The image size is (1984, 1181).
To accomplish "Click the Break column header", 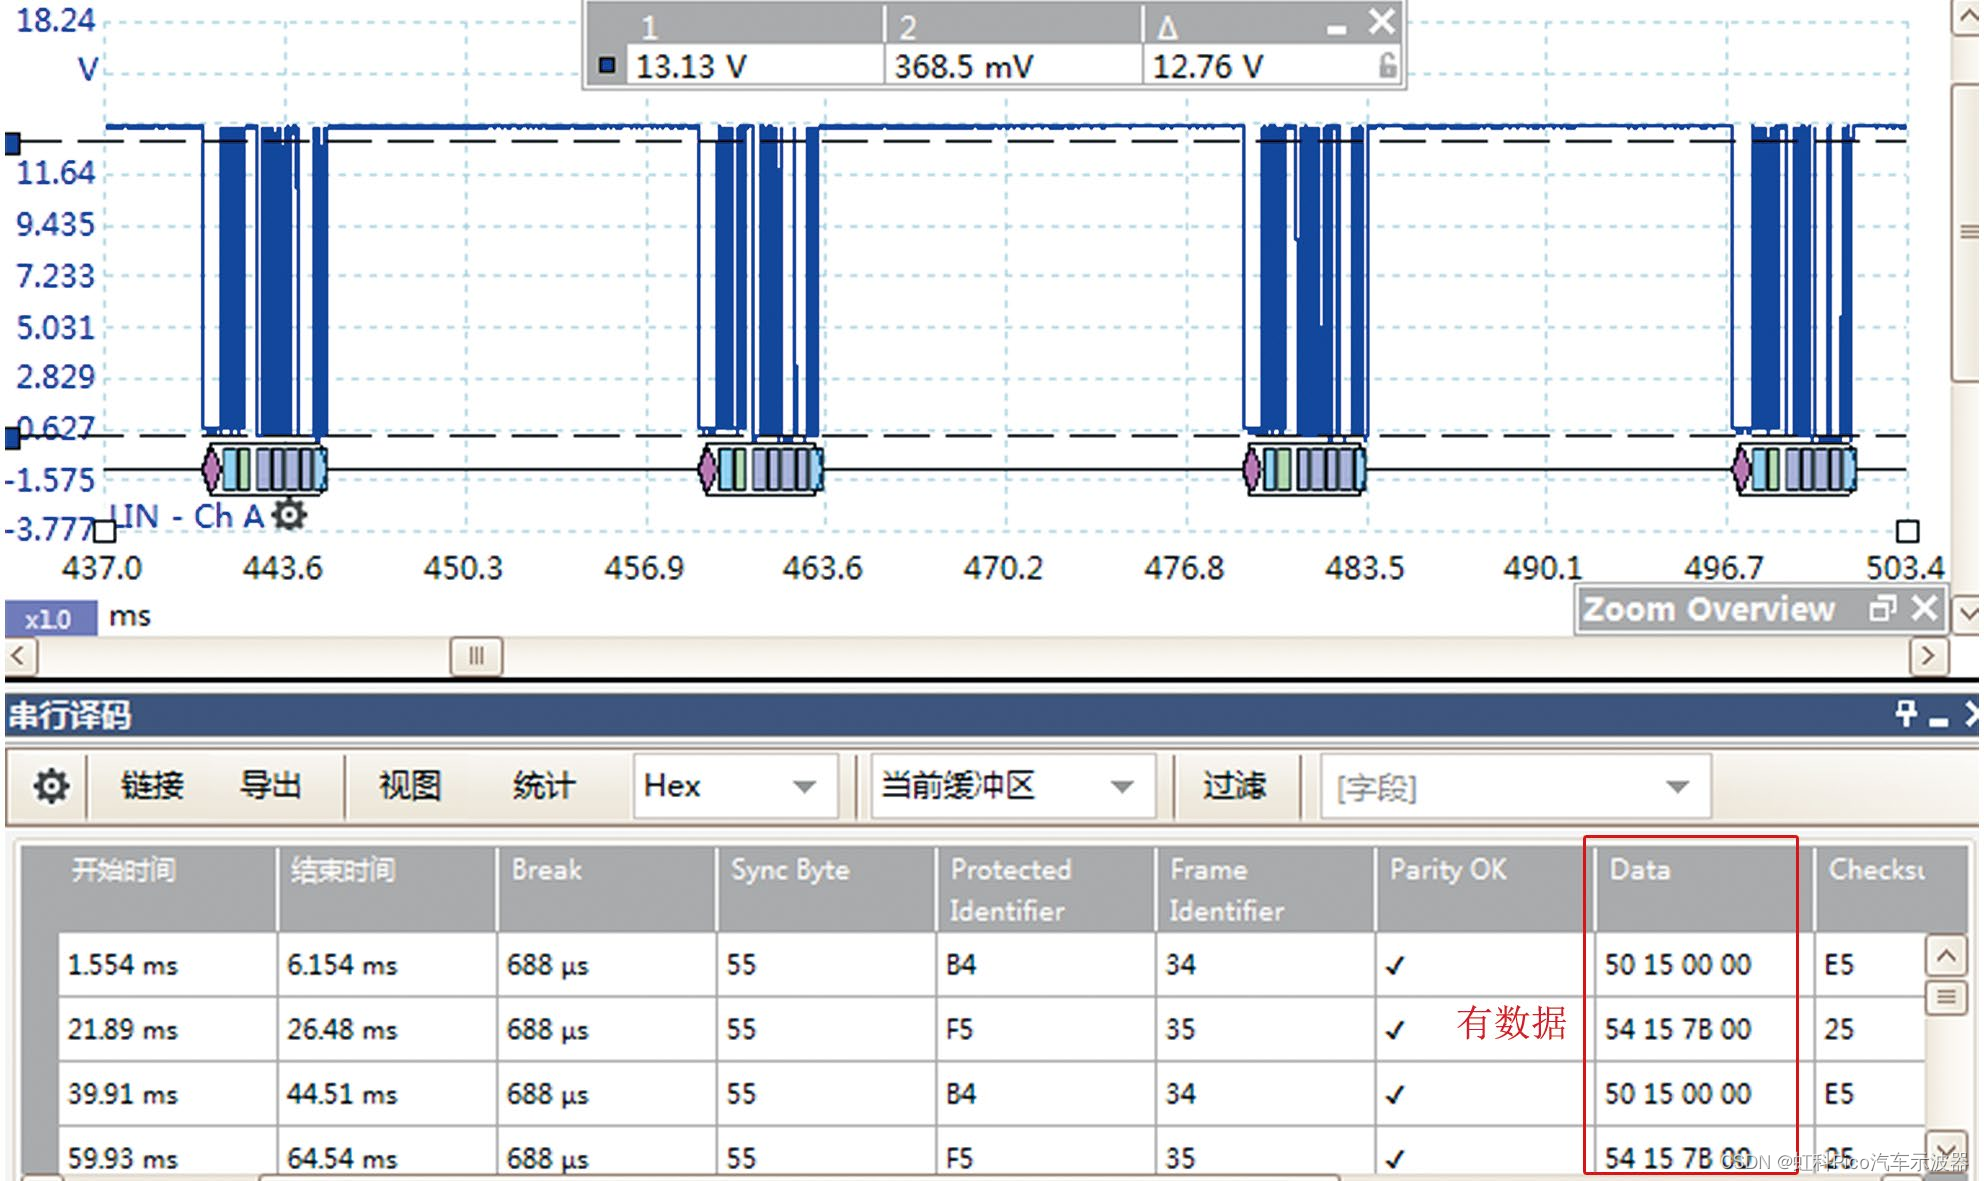I will 607,889.
